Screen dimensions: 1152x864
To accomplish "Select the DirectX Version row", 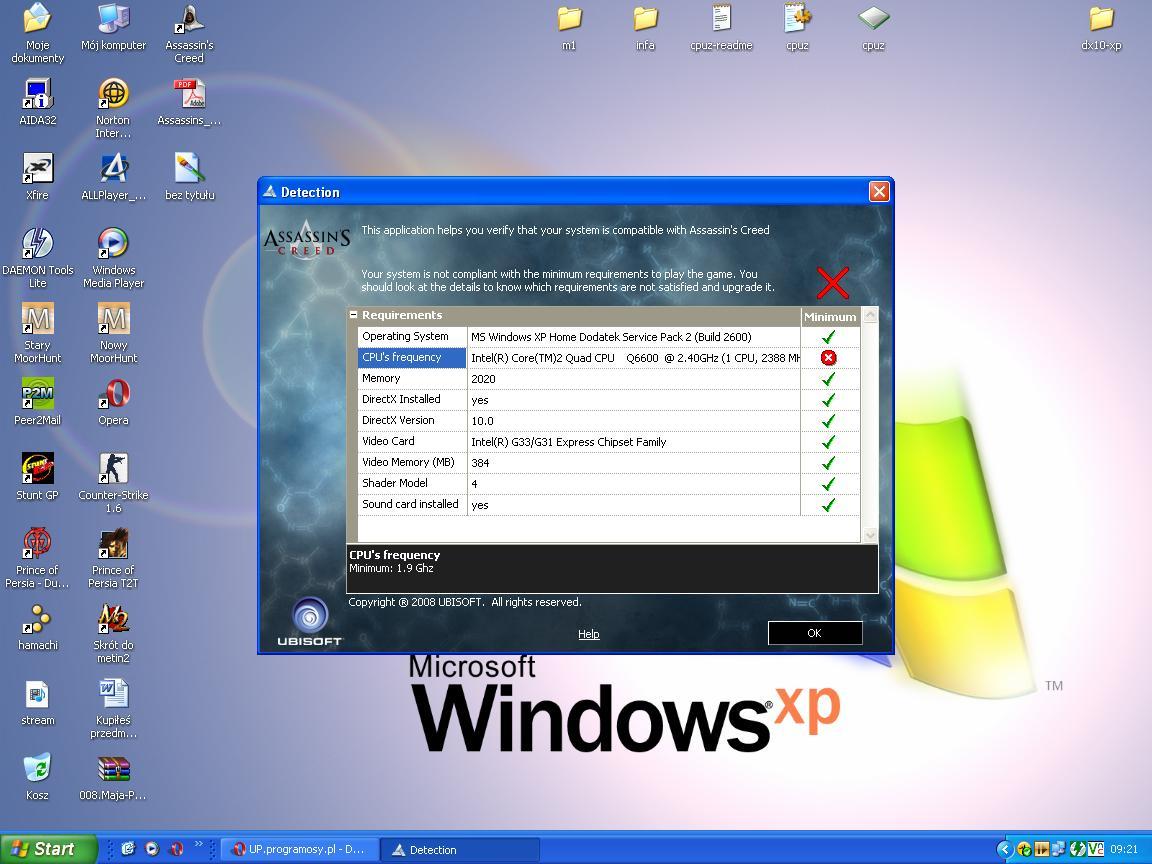I will tap(608, 420).
